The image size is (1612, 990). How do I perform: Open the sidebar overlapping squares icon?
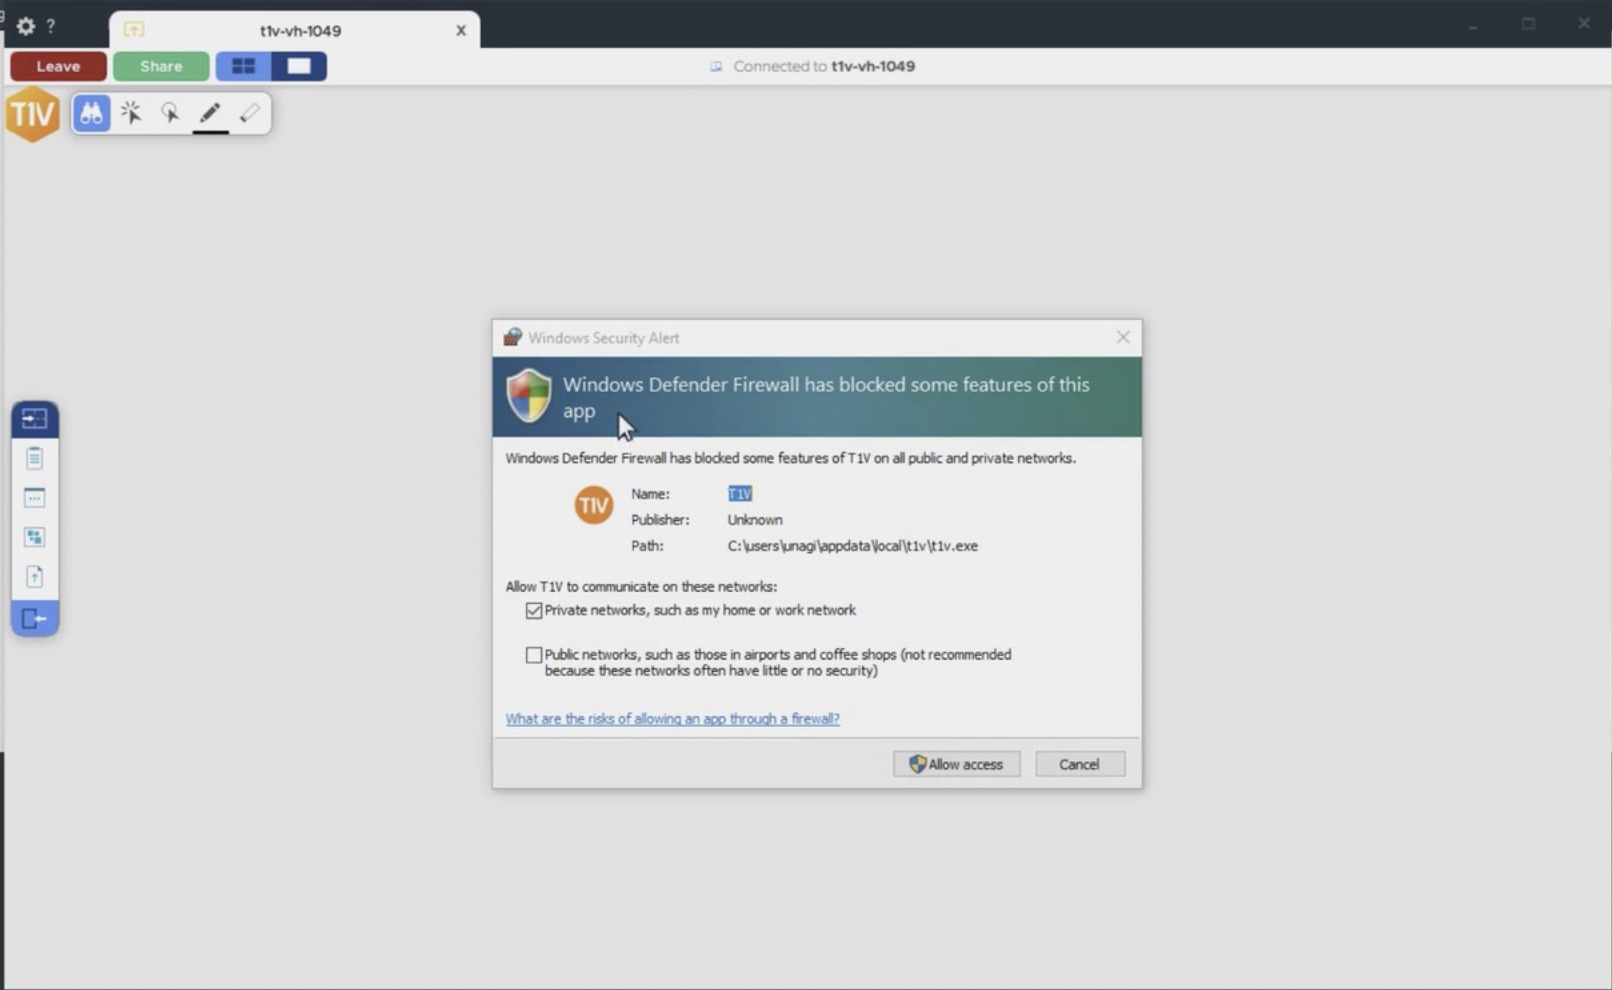(x=35, y=537)
